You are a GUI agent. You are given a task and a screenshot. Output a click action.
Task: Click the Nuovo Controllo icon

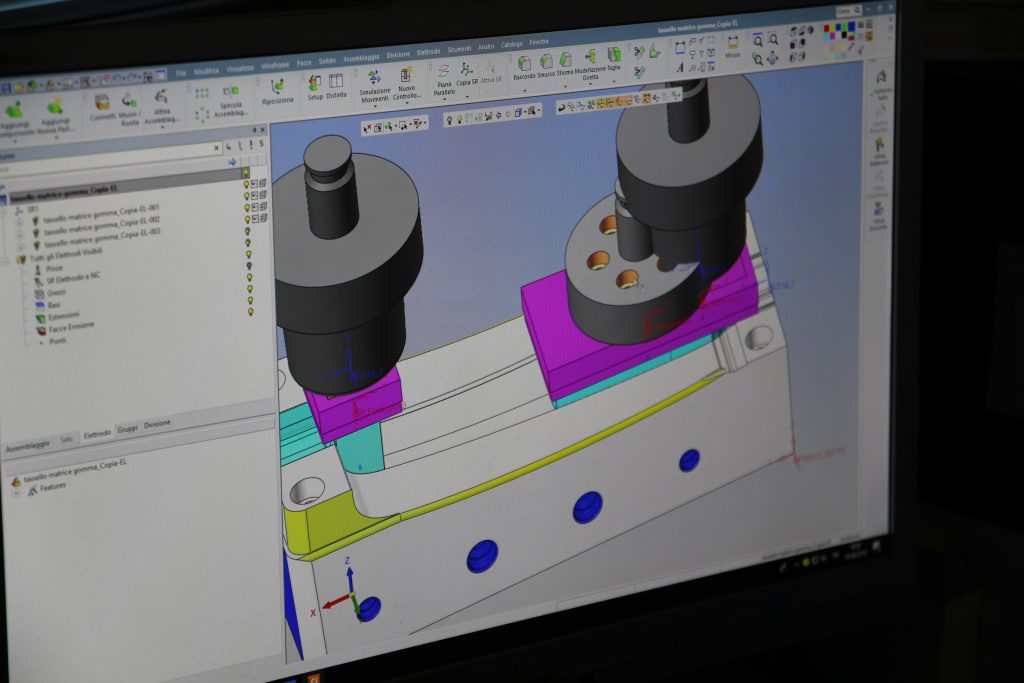[x=406, y=75]
